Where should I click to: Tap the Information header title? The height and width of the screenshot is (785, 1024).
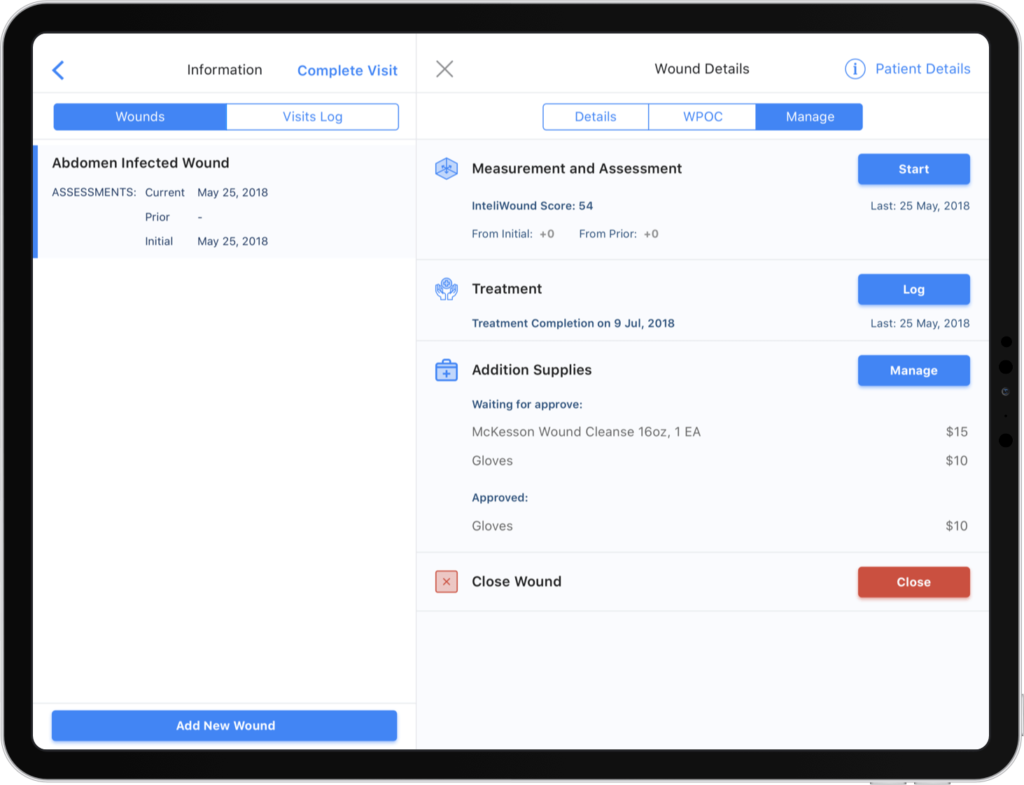(225, 70)
